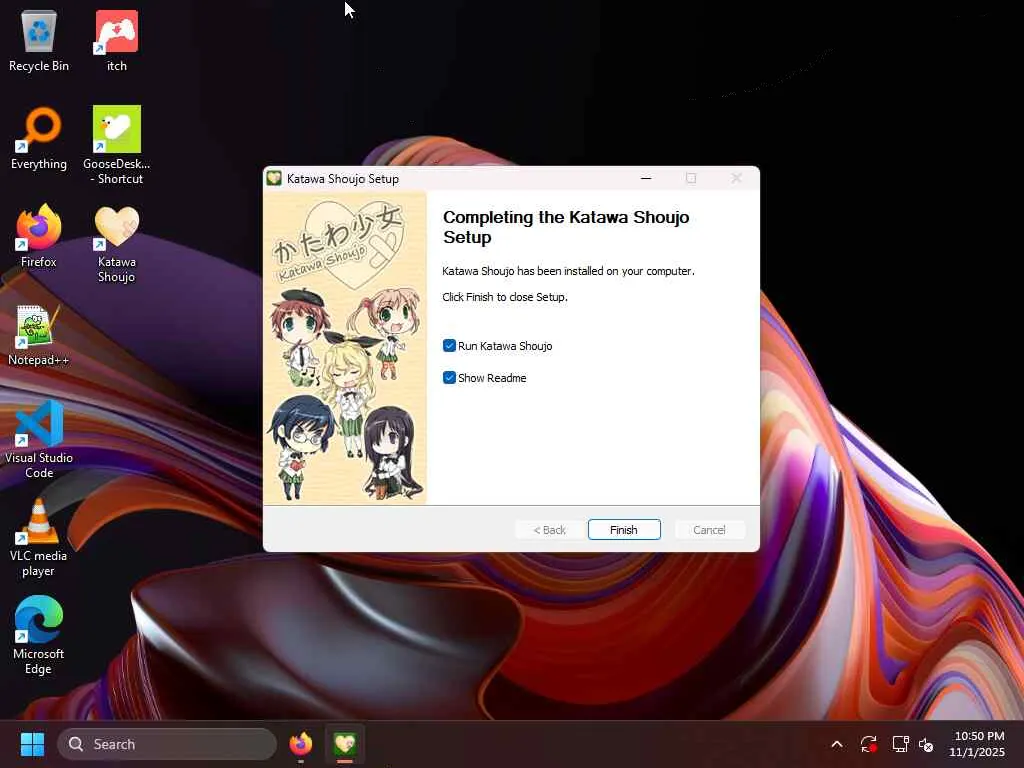This screenshot has height=768, width=1024.
Task: Select the Microsoft Edge desktop icon
Action: (39, 635)
